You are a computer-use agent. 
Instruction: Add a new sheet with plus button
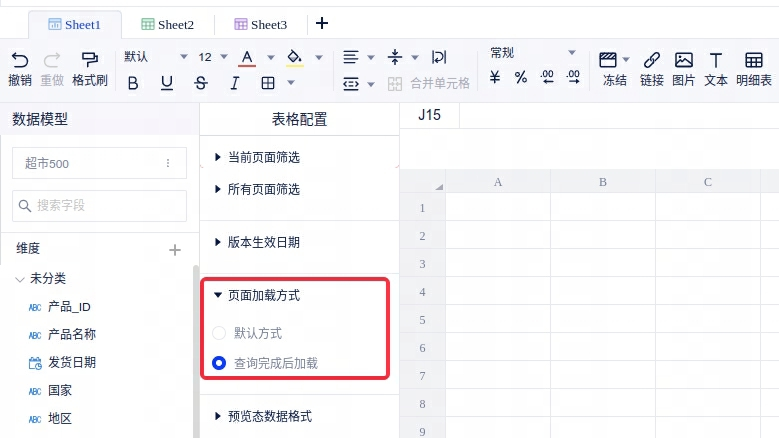321,23
